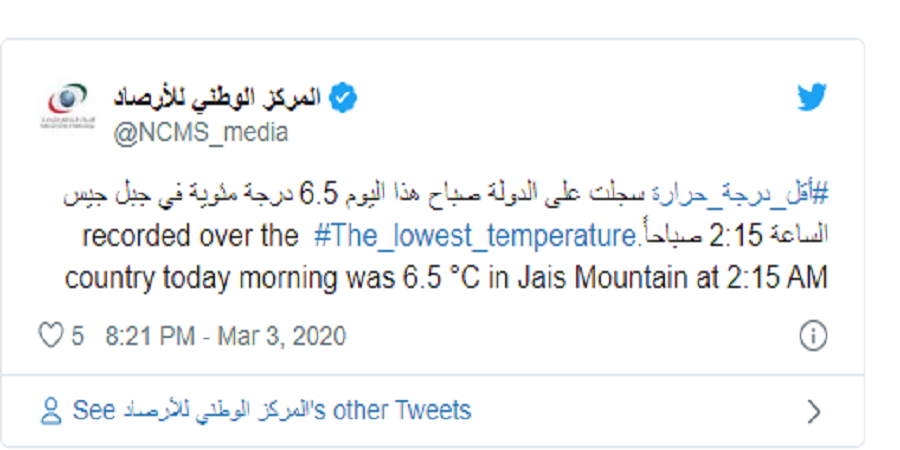Open the Arabic account name المركز الوطني للأرصاد
Image resolution: width=900 pixels, height=450 pixels.
(x=217, y=98)
